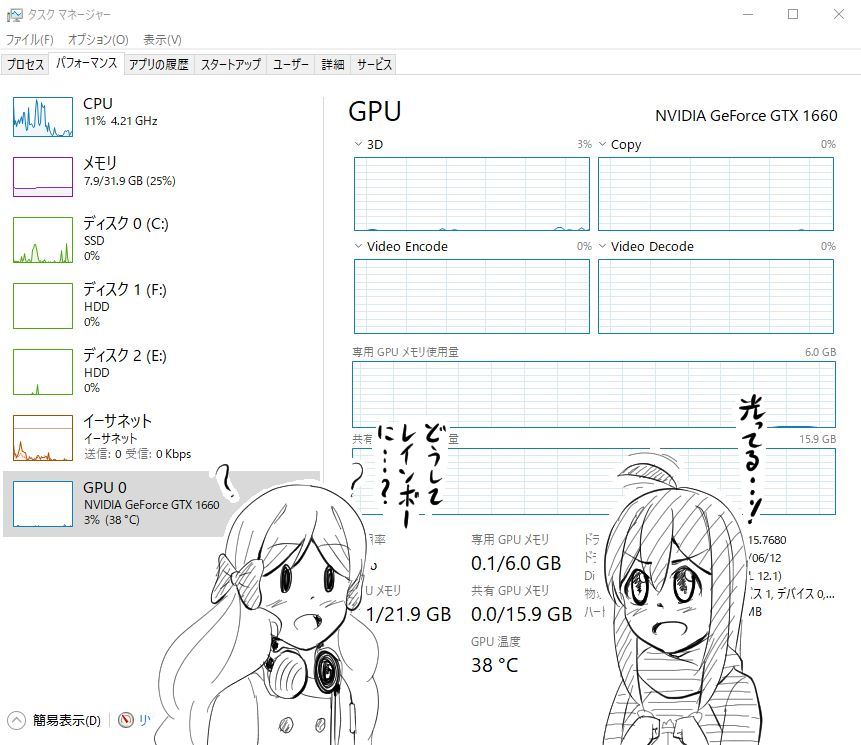Click the 7.9/31.9 GB (25%) memory reading

click(130, 181)
